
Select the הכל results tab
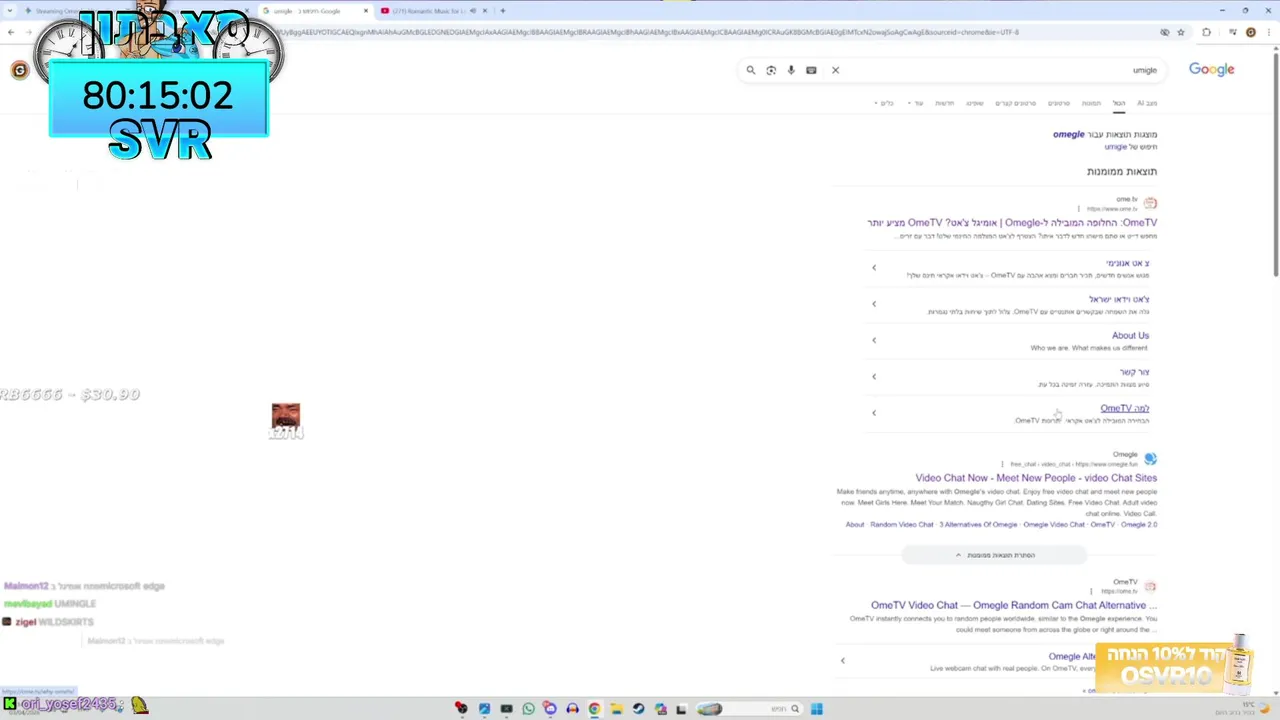[1119, 103]
